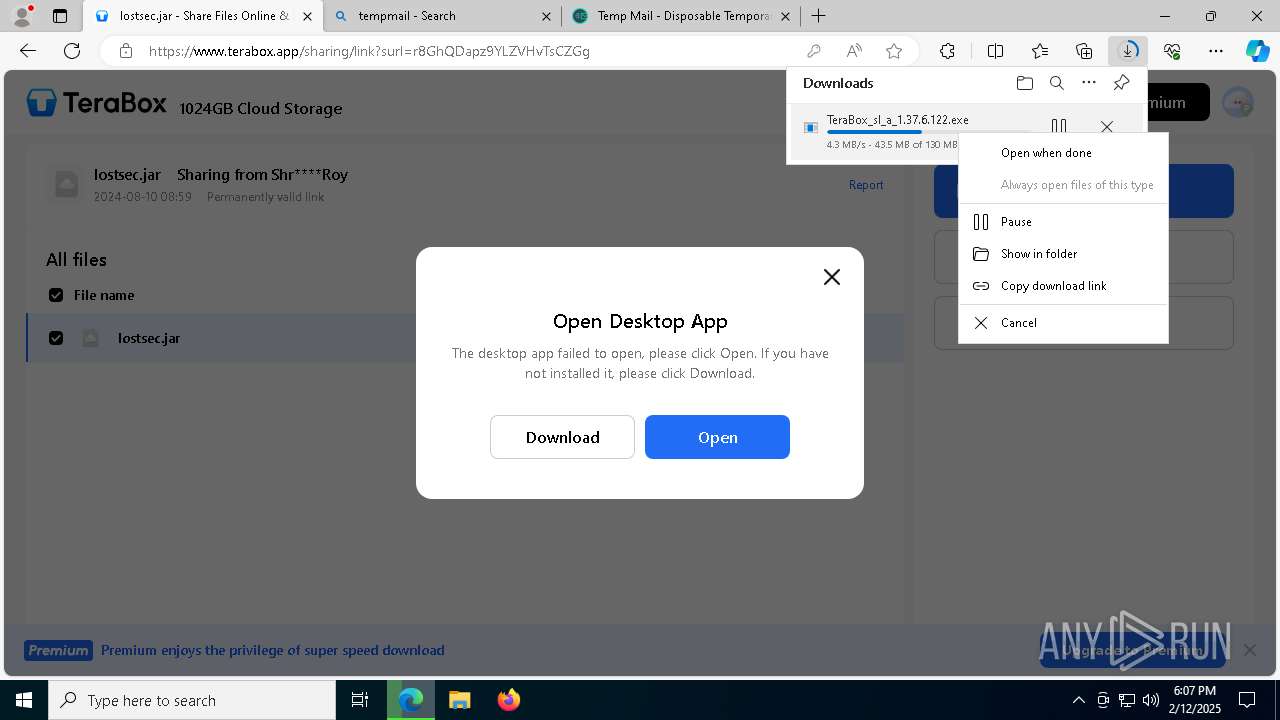The image size is (1280, 720).
Task: Open the tab actions menu icon
Action: click(x=60, y=16)
